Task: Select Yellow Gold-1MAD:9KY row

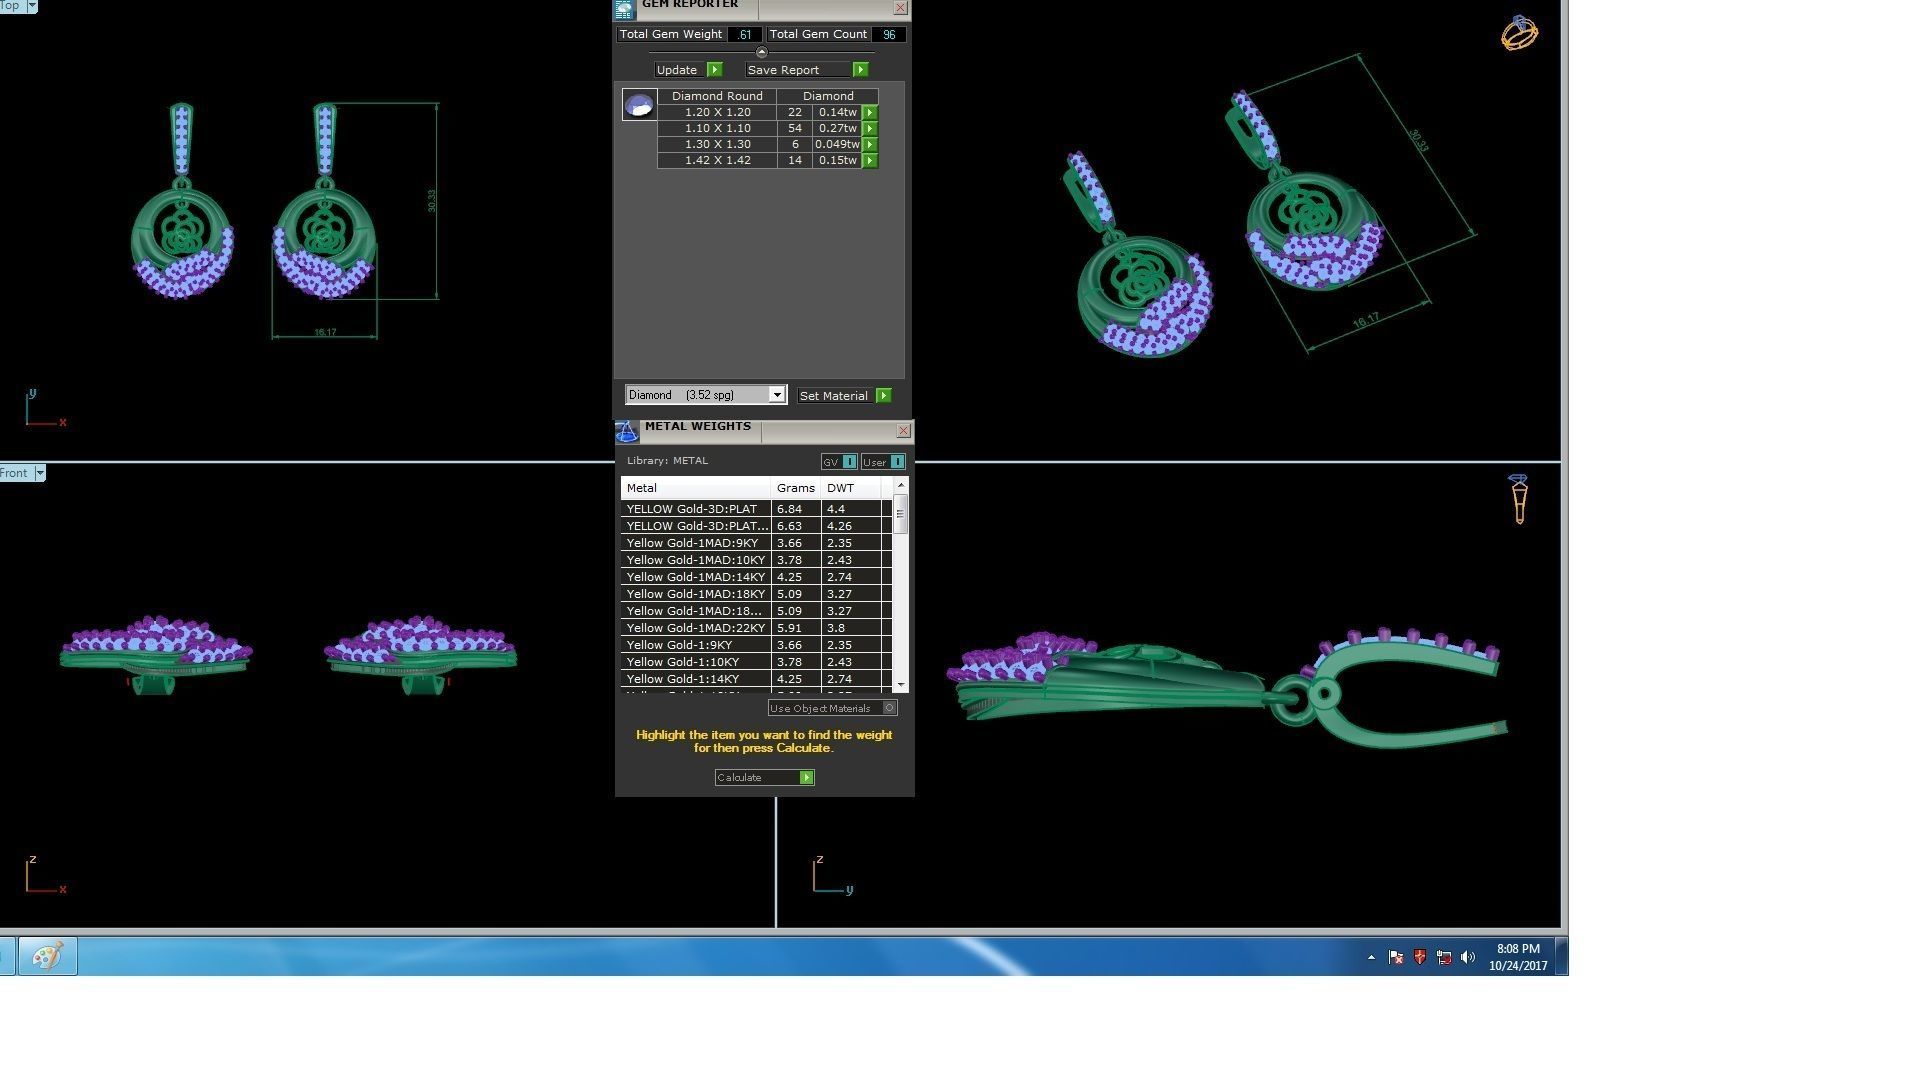Action: click(x=756, y=543)
